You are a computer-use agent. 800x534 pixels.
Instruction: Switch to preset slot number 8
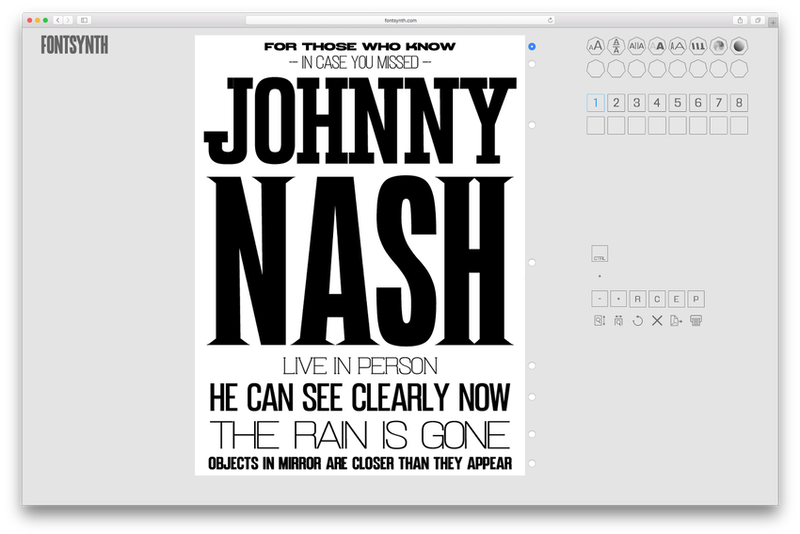pos(739,103)
